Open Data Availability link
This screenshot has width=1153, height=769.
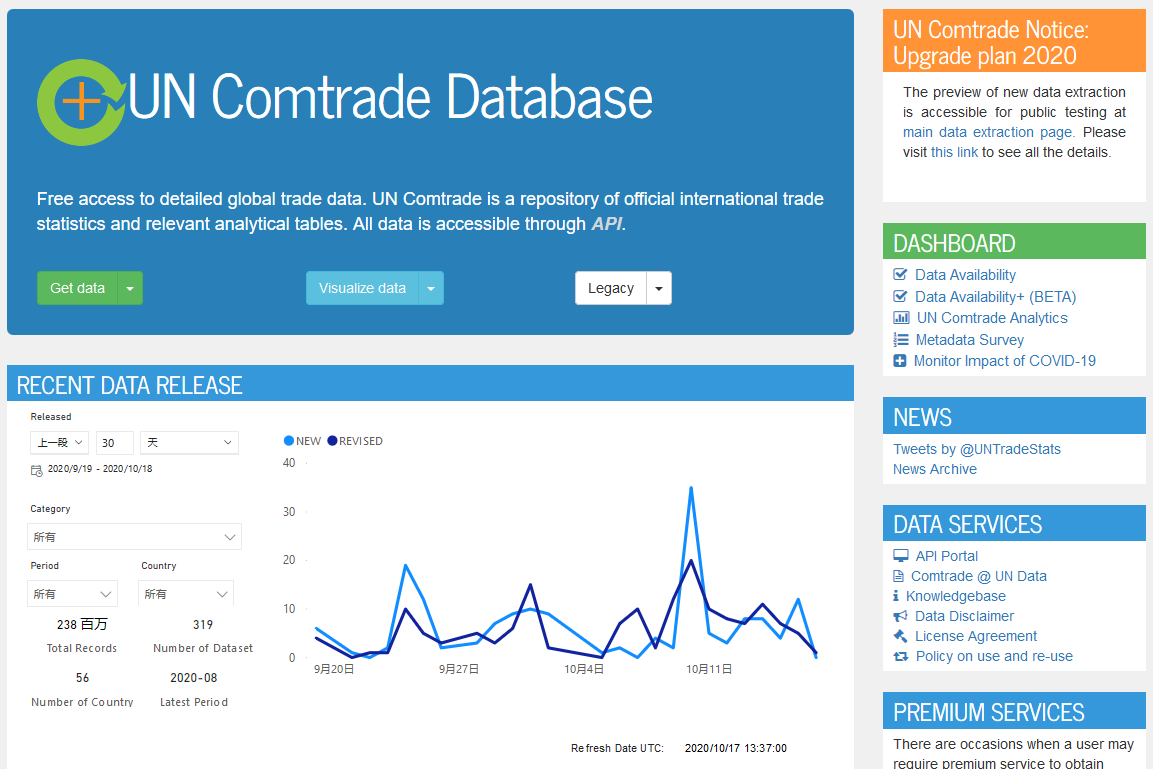(965, 275)
